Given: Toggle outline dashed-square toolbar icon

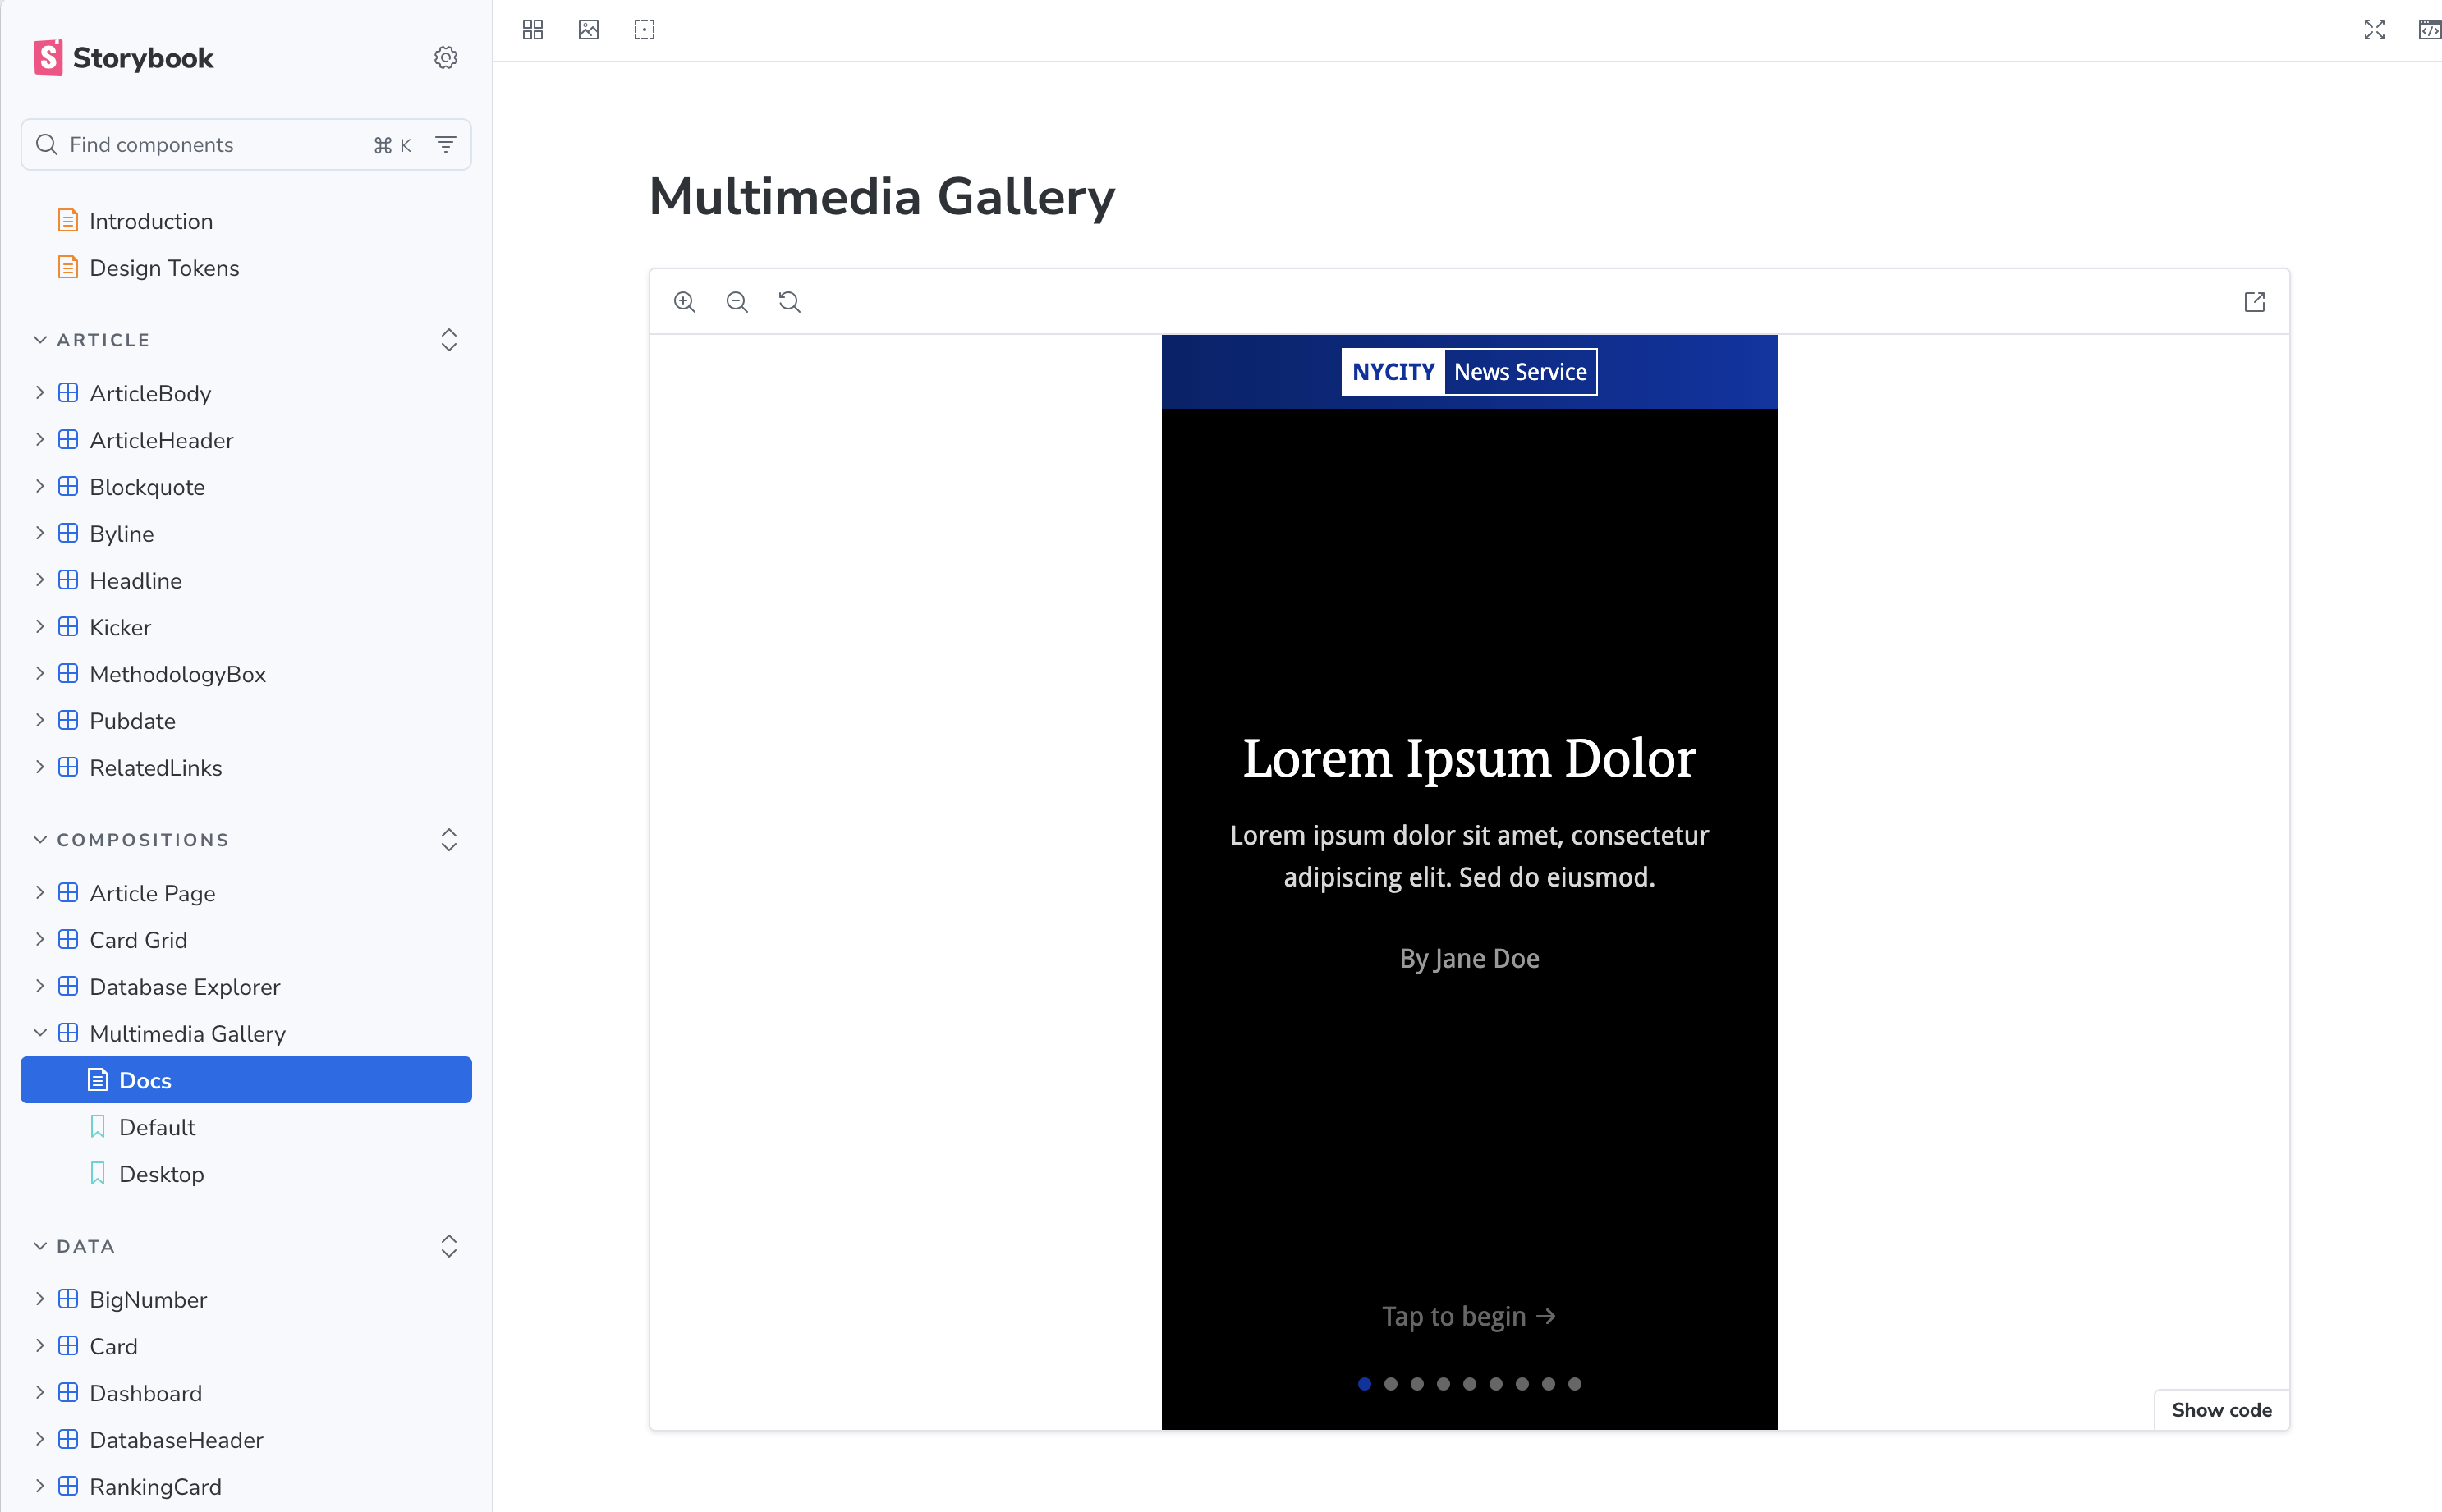Looking at the screenshot, I should pos(645,30).
